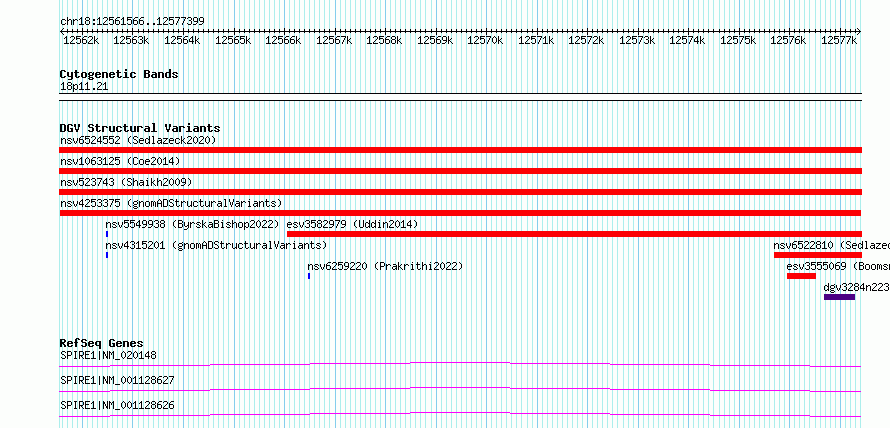Click the esv3555069 variant label
Image resolution: width=890 pixels, height=428 pixels.
pyautogui.click(x=838, y=266)
